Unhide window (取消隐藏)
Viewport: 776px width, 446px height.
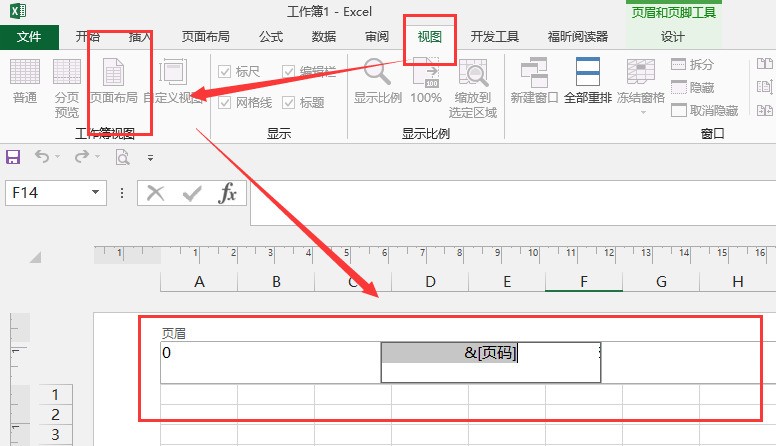pyautogui.click(x=705, y=110)
